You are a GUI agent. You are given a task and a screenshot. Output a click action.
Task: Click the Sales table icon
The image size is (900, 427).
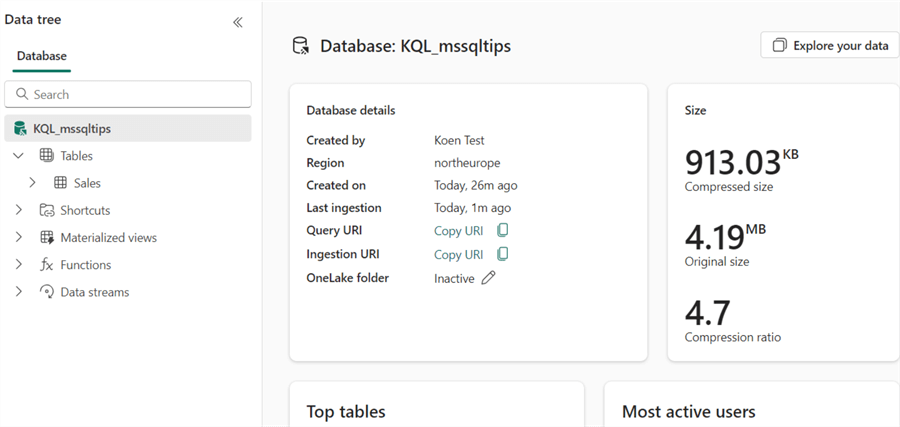(x=60, y=183)
